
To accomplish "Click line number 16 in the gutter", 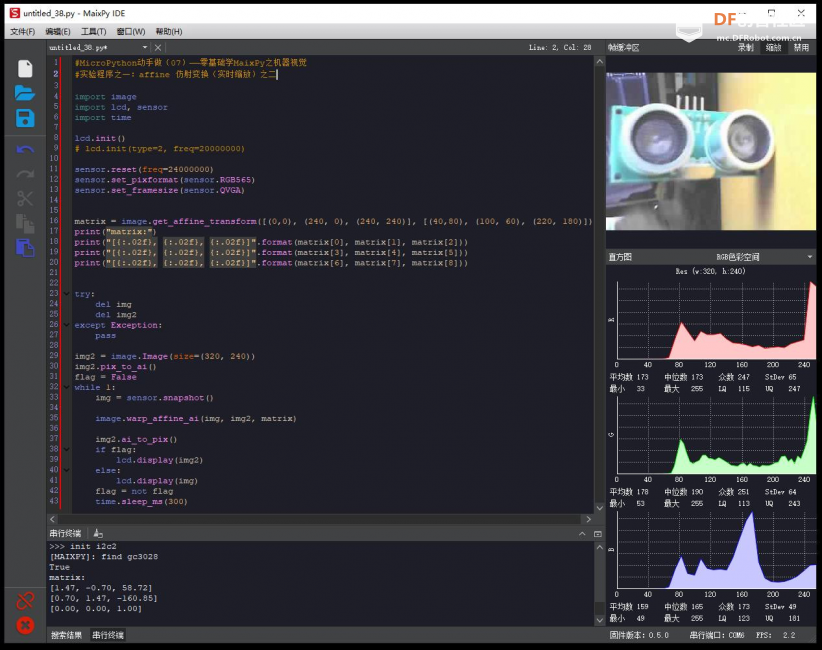I will (54, 221).
